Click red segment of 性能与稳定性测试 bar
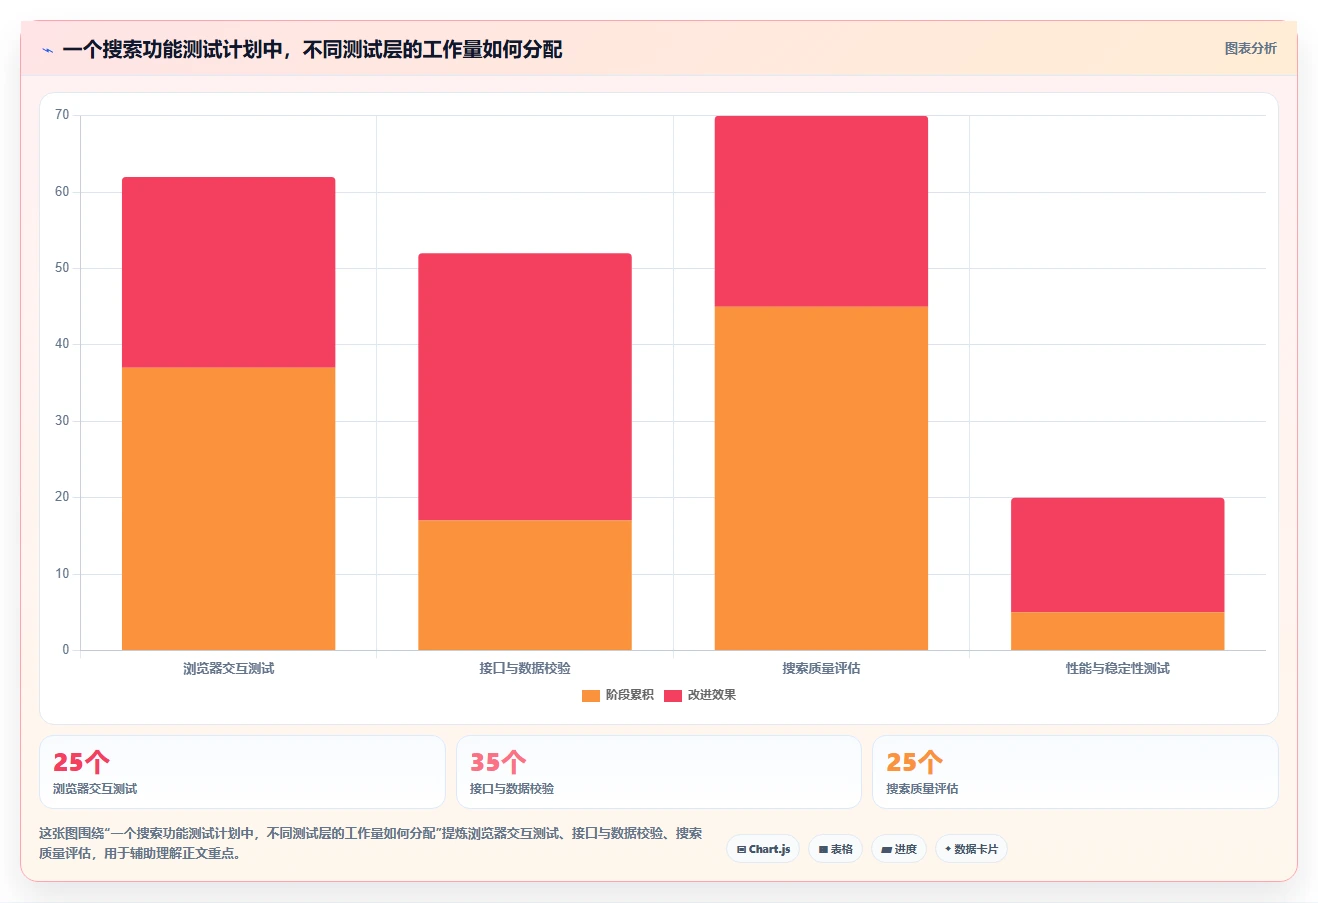 (x=1117, y=555)
